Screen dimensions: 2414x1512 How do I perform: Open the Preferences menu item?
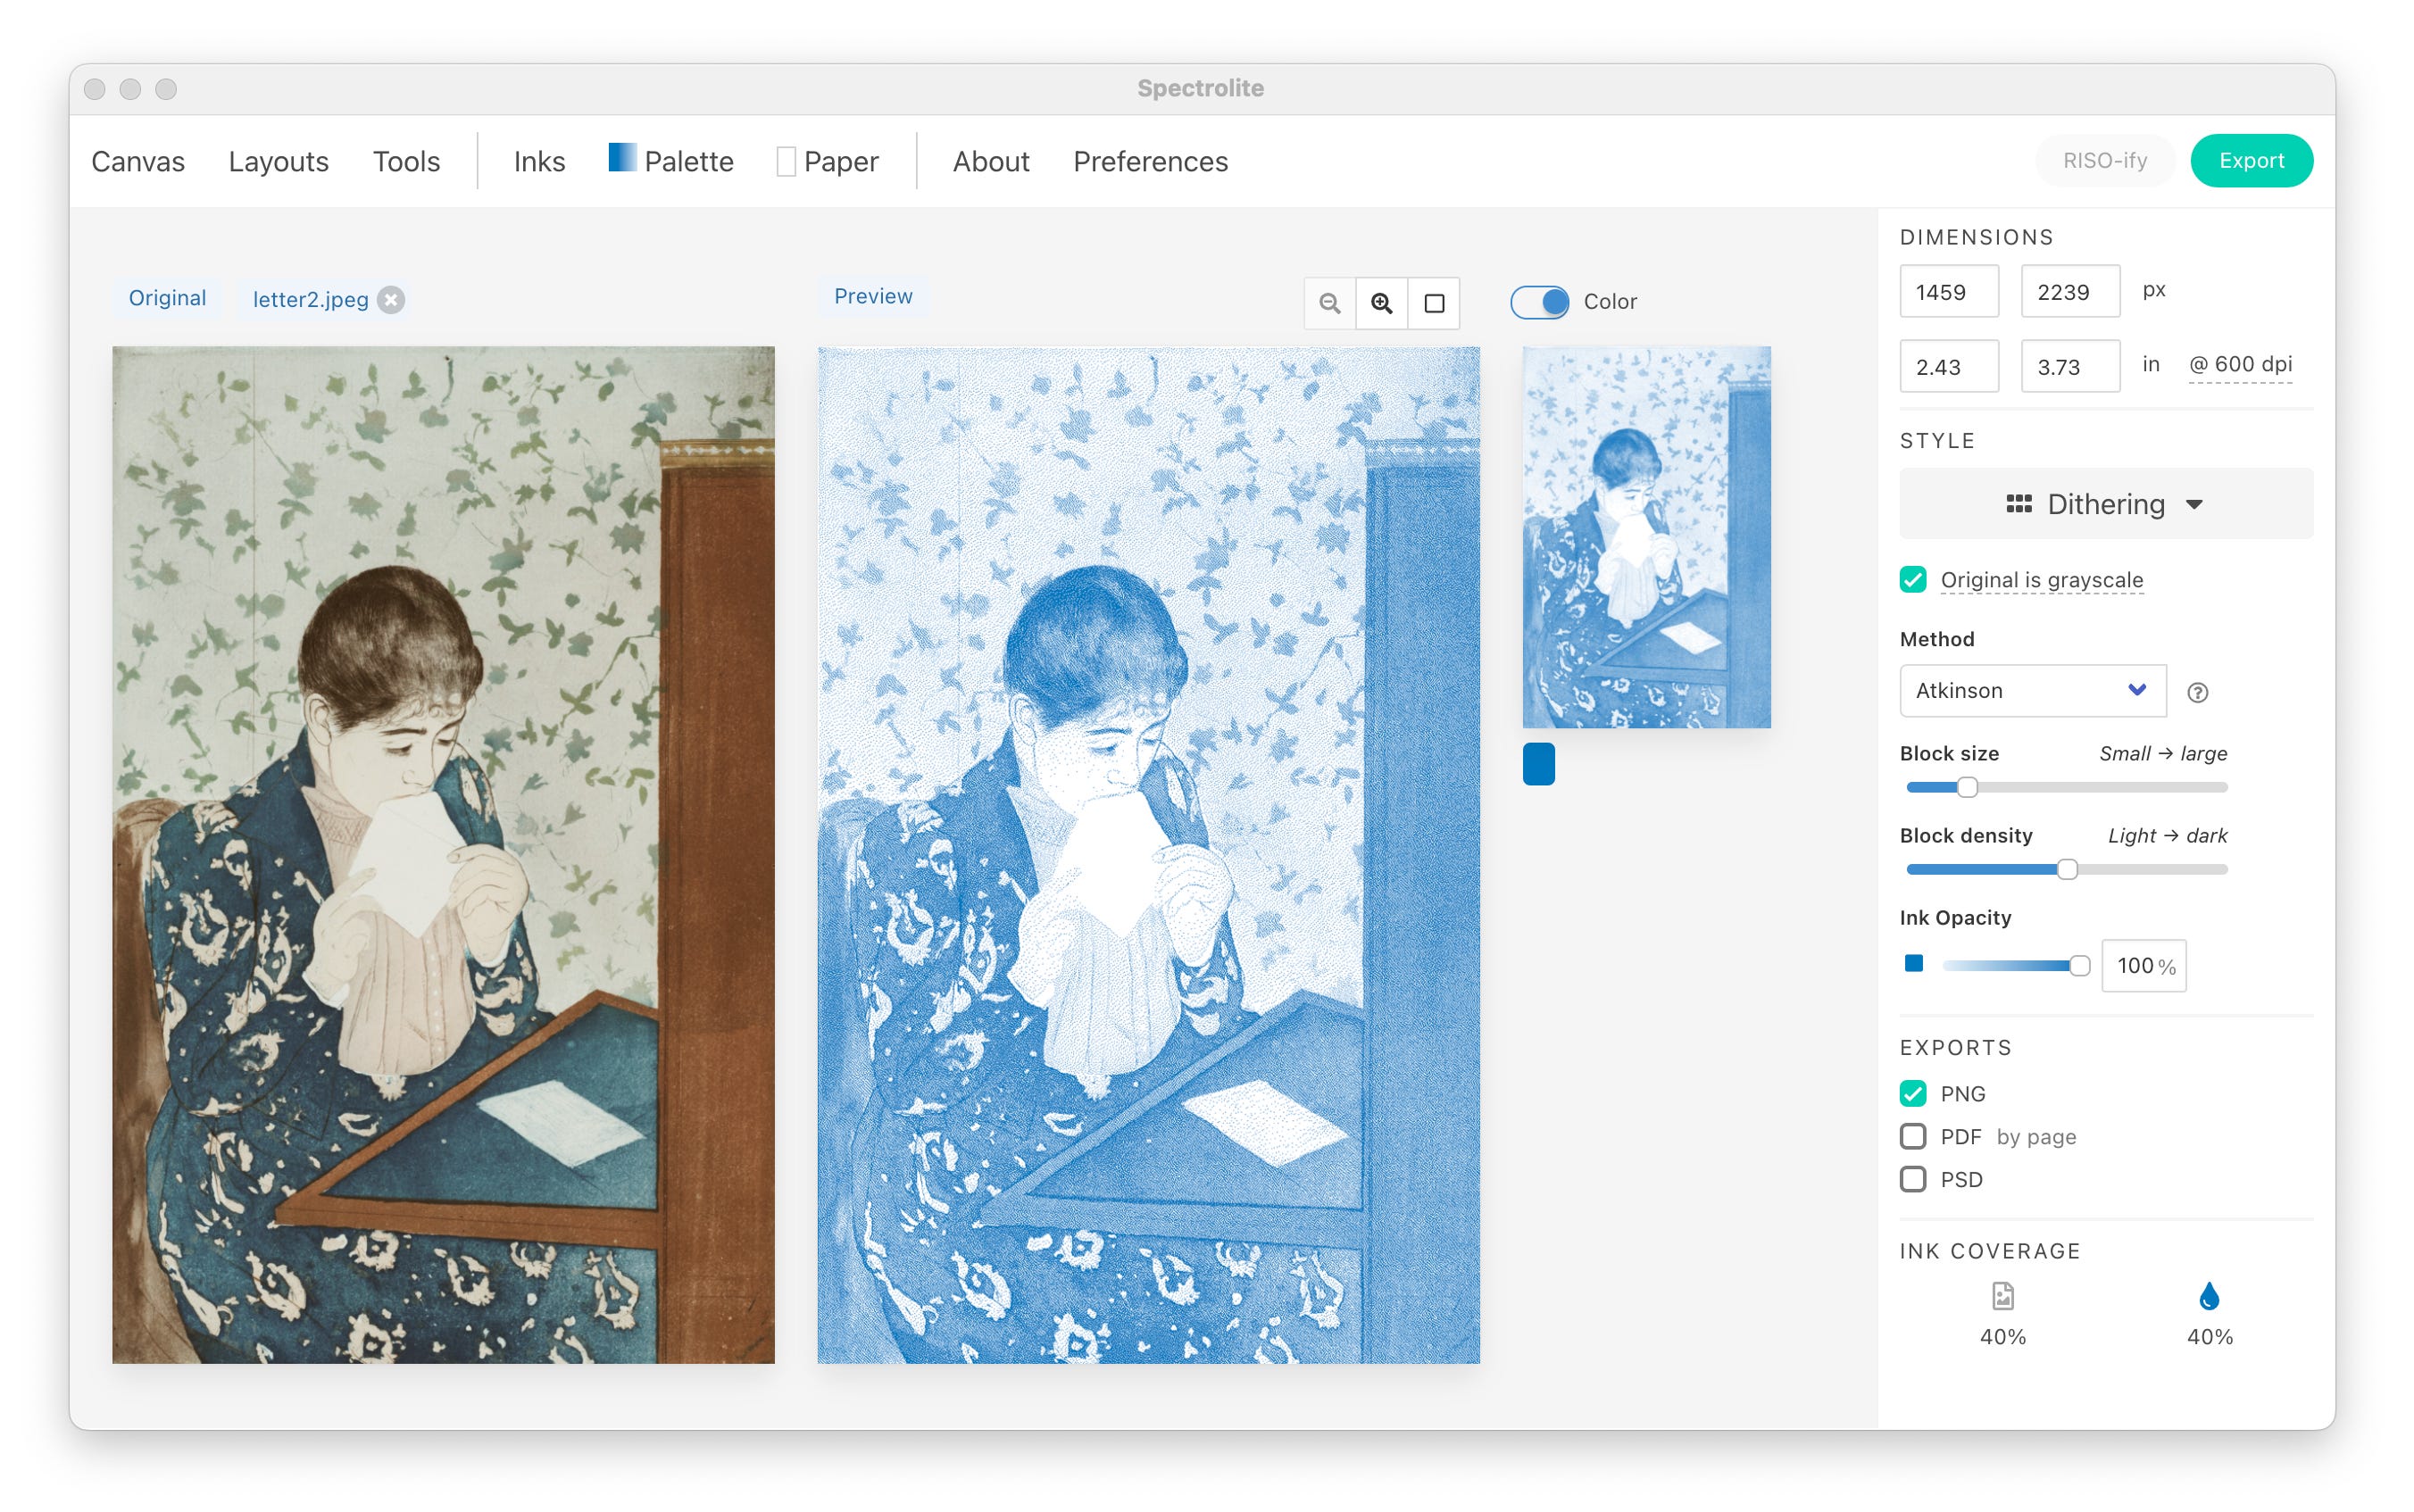[x=1150, y=161]
